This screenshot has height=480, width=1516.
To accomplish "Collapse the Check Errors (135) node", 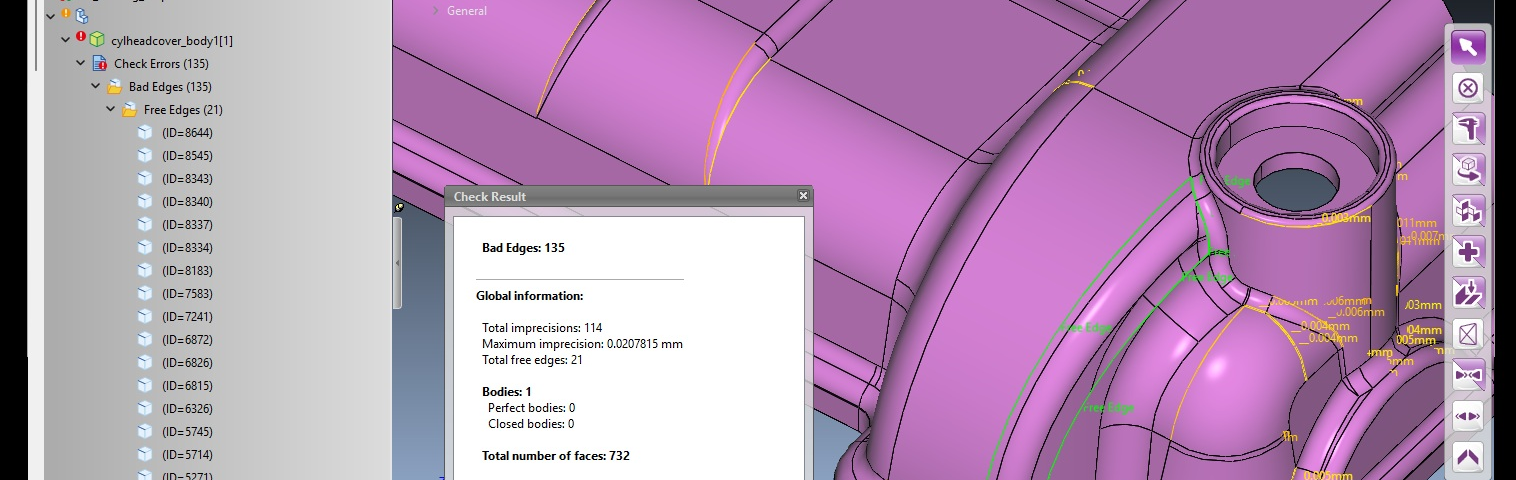I will click(81, 63).
